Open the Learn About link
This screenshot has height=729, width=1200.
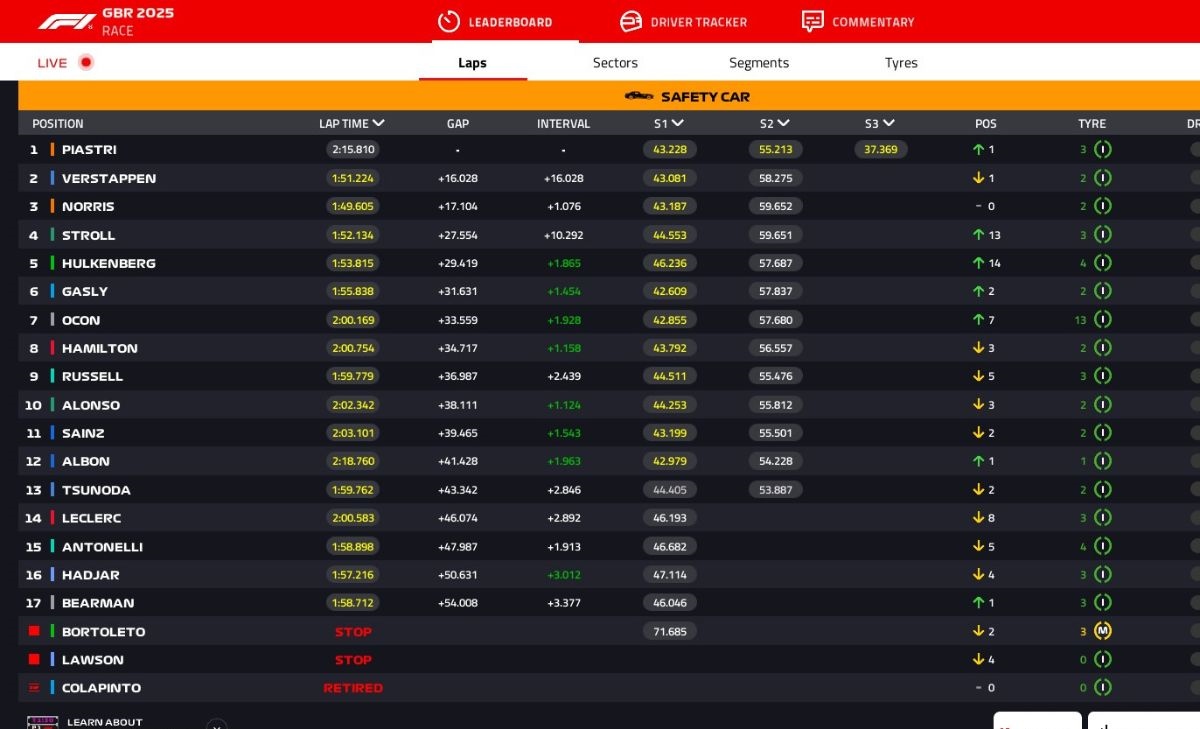104,722
